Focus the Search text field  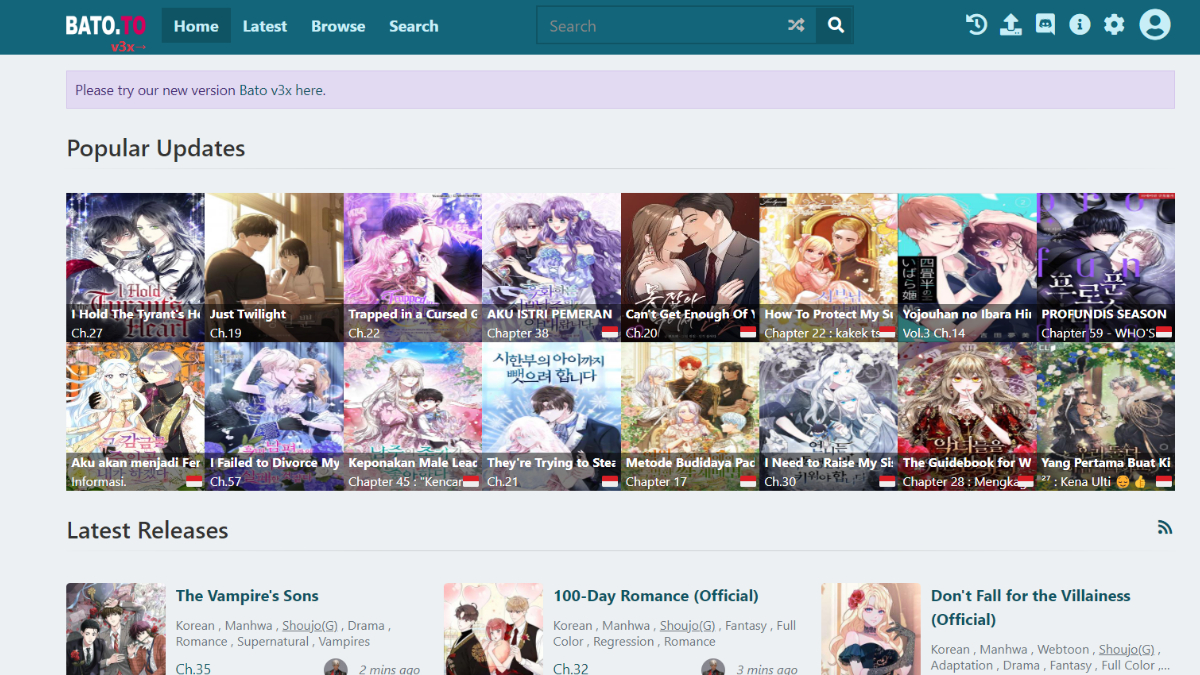pyautogui.click(x=660, y=26)
